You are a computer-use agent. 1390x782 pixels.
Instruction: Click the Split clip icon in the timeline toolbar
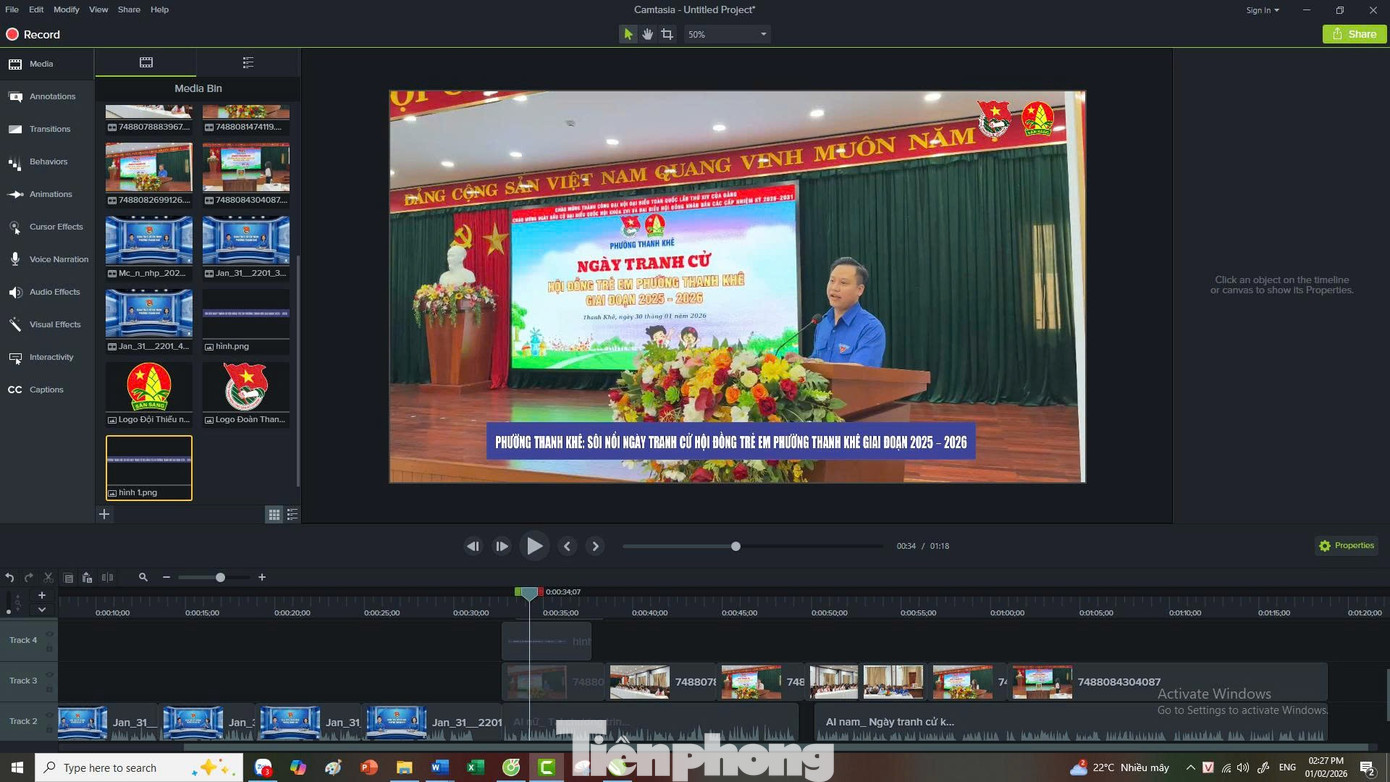[x=107, y=577]
